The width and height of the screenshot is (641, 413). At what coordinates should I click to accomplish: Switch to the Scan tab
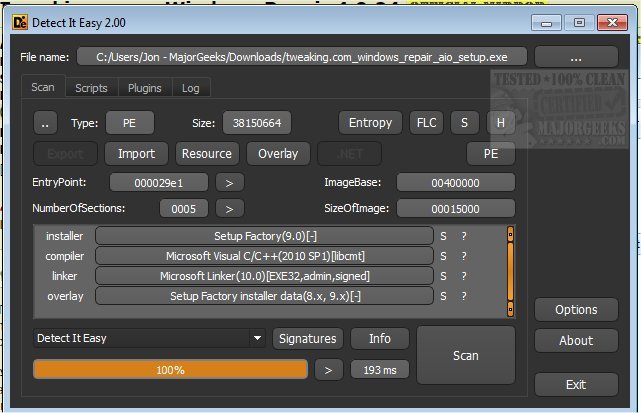[x=43, y=87]
